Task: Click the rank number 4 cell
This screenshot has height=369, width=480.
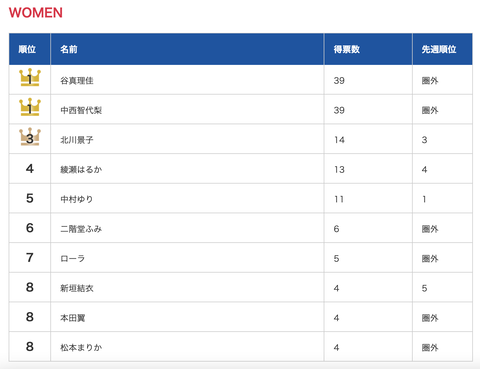Action: click(30, 169)
